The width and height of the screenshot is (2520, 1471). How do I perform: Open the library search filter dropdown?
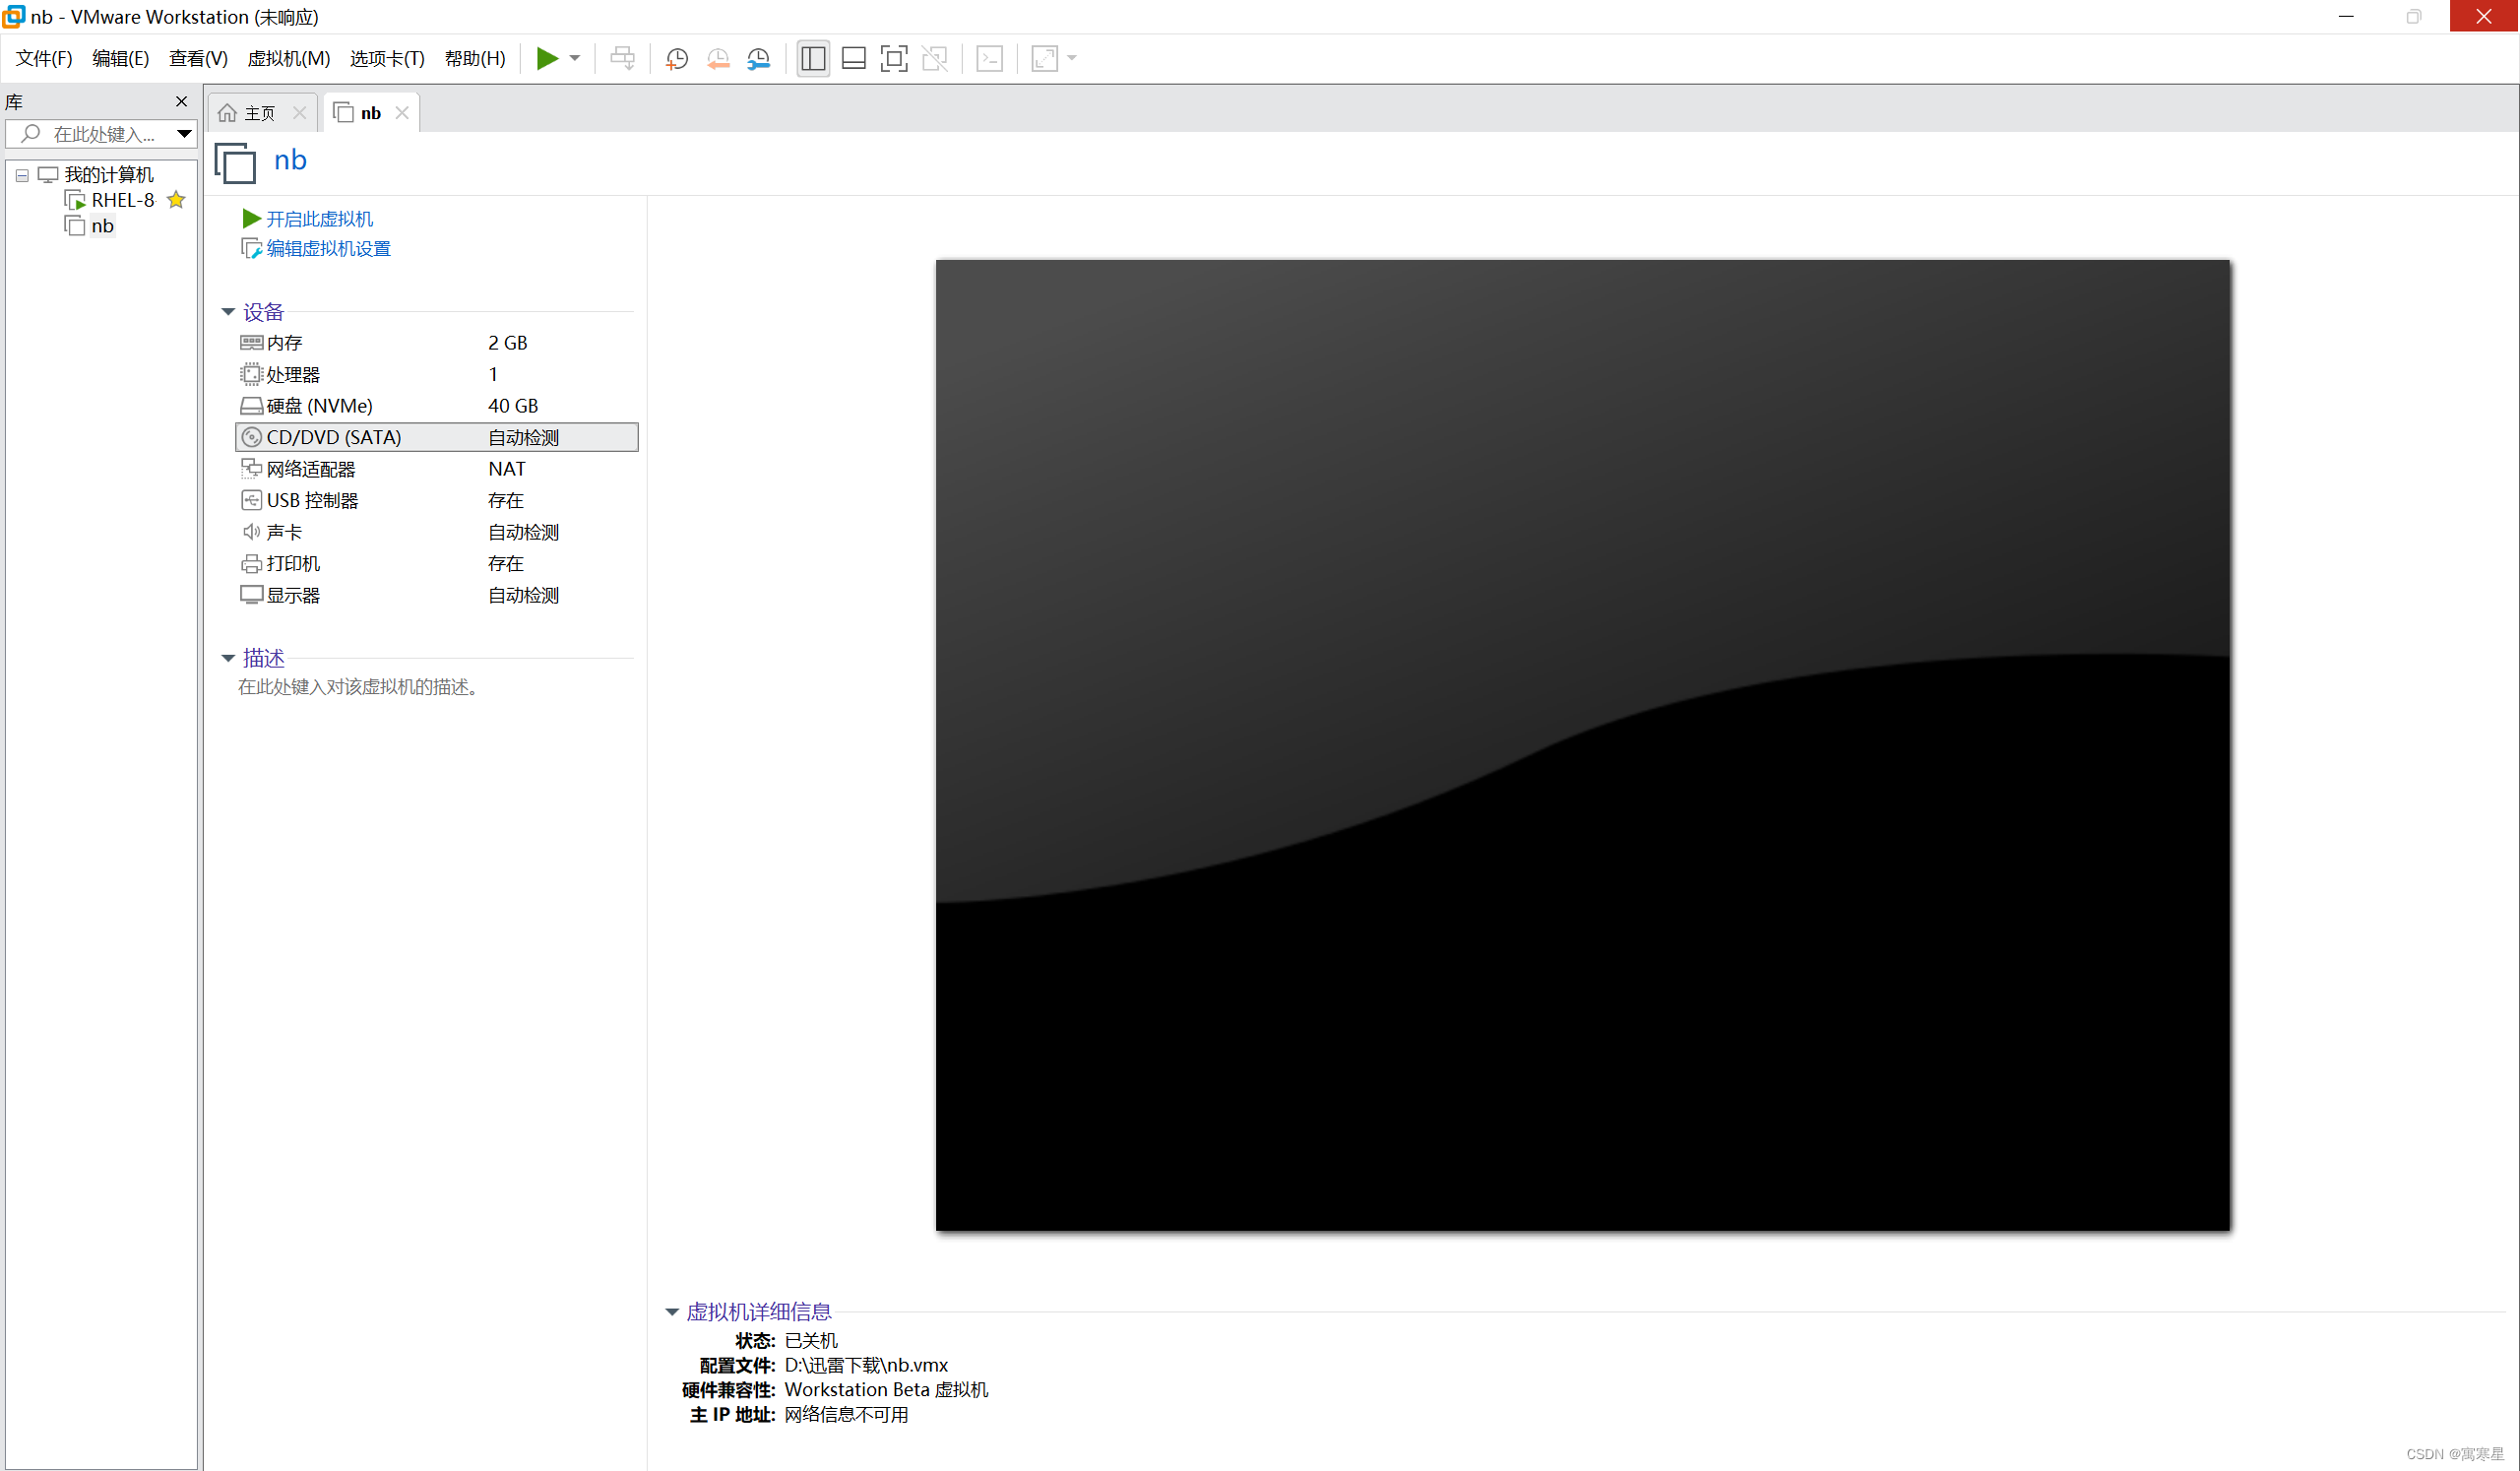click(x=184, y=134)
